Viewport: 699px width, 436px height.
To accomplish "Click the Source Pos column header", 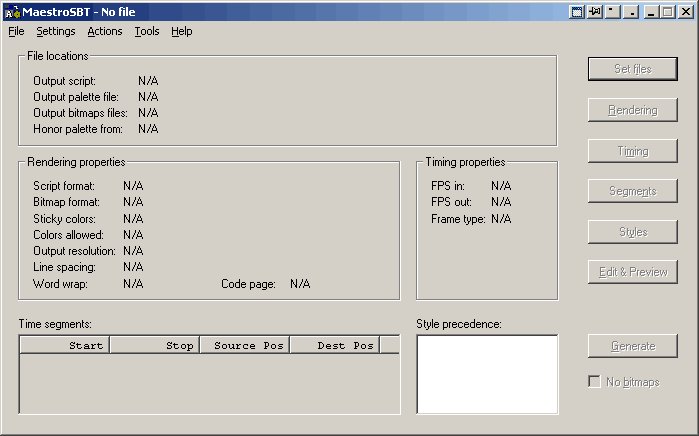I will [245, 346].
